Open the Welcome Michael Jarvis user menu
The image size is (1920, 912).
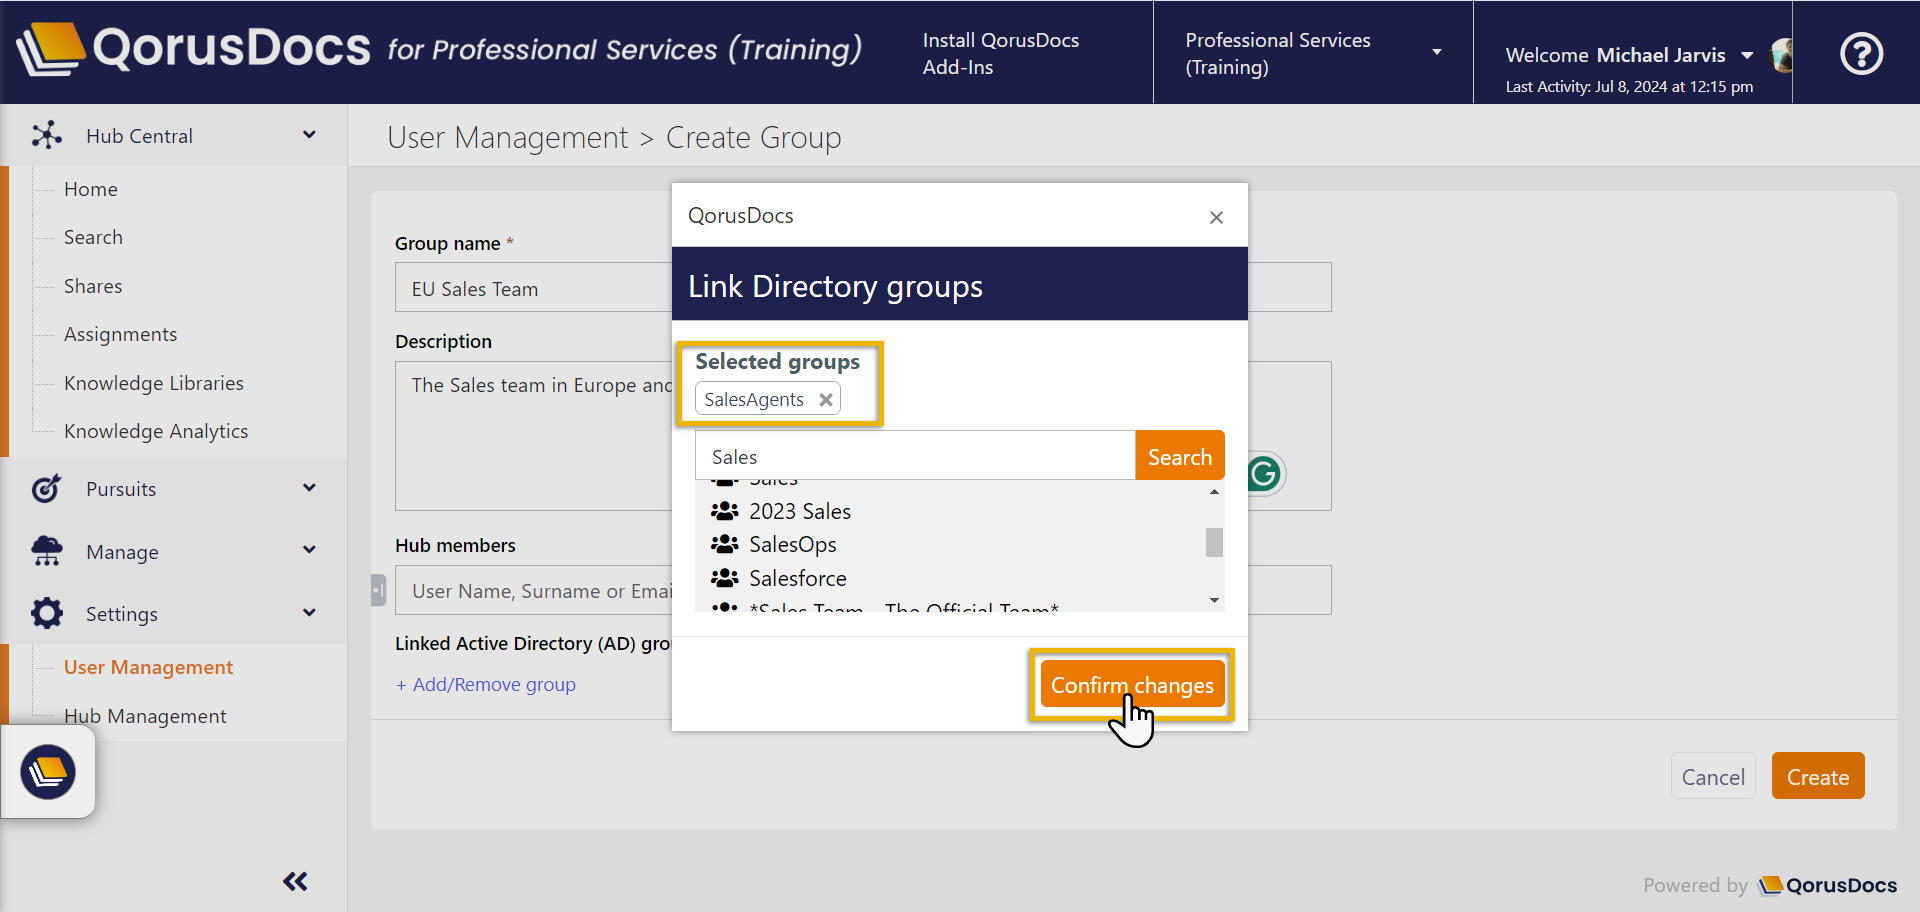pos(1631,55)
